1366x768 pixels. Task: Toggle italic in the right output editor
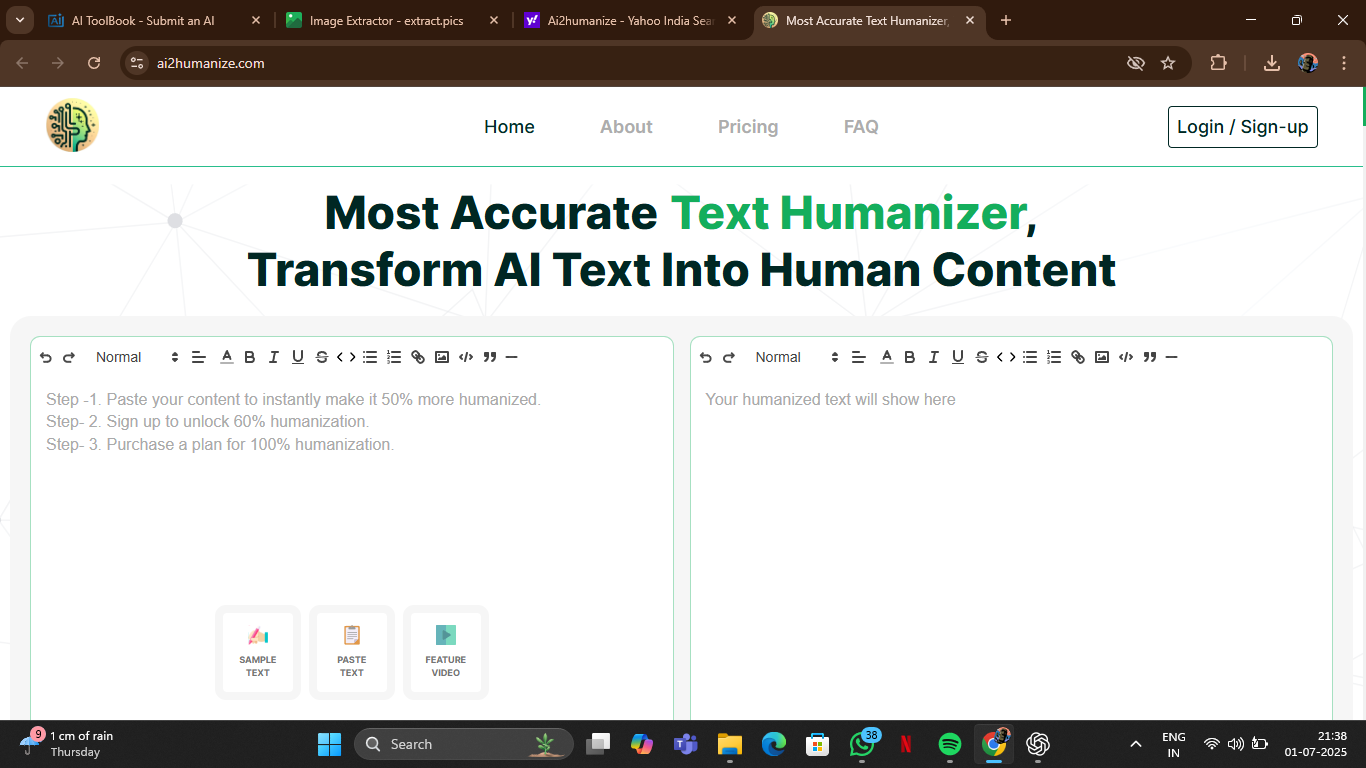click(x=934, y=357)
